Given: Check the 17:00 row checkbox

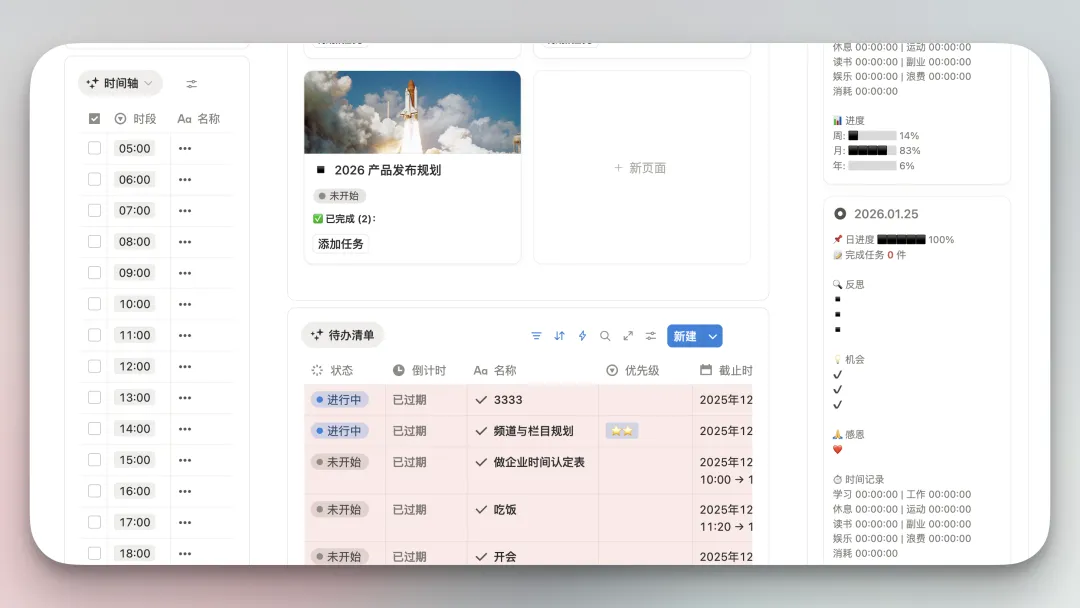Looking at the screenshot, I should pyautogui.click(x=94, y=522).
